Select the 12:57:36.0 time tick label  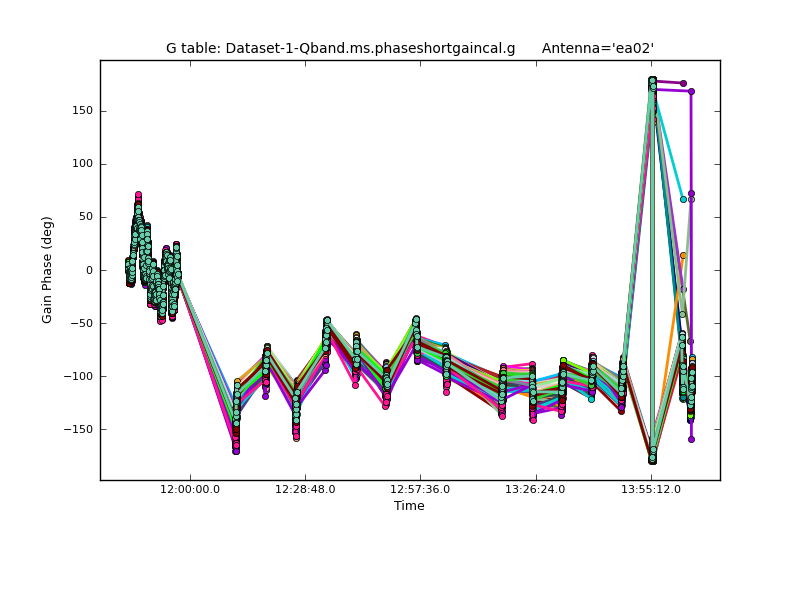[420, 489]
